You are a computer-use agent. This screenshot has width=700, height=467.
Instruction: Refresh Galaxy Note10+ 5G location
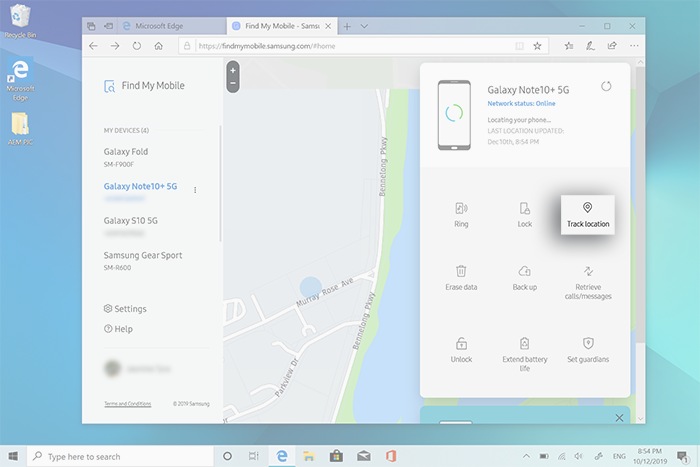[606, 86]
